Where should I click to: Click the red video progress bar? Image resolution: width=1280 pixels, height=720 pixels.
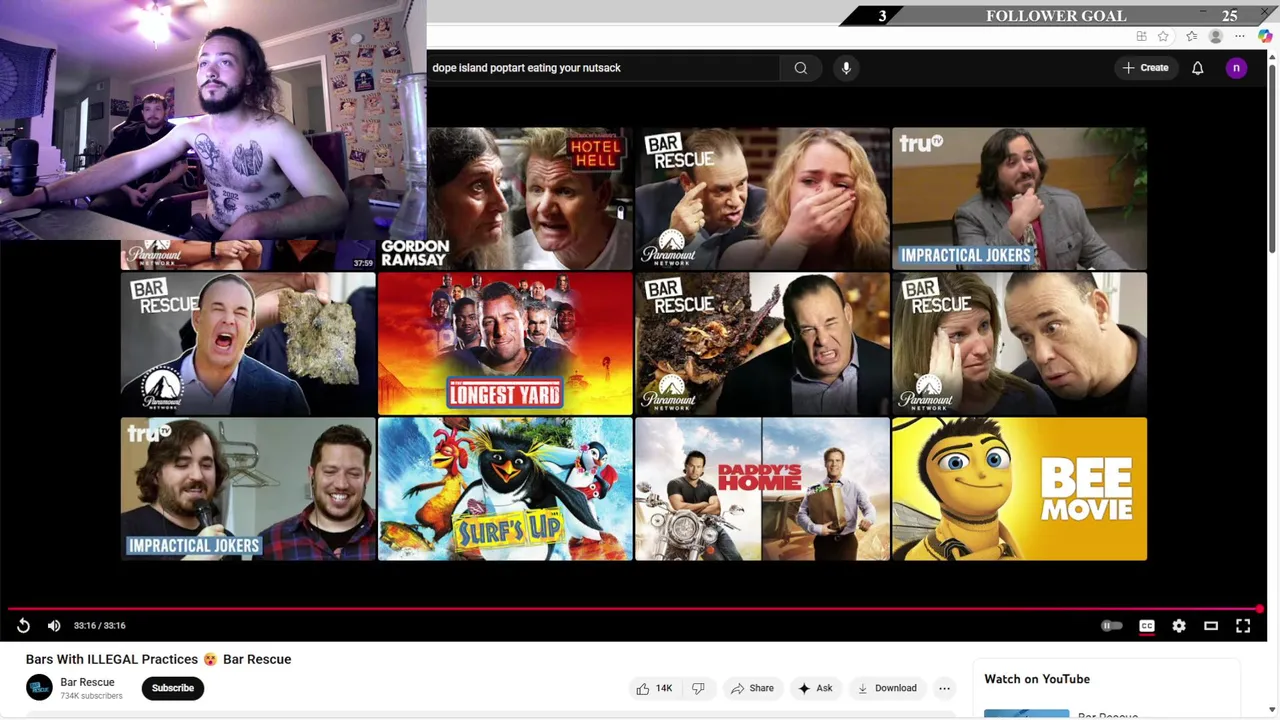[634, 608]
